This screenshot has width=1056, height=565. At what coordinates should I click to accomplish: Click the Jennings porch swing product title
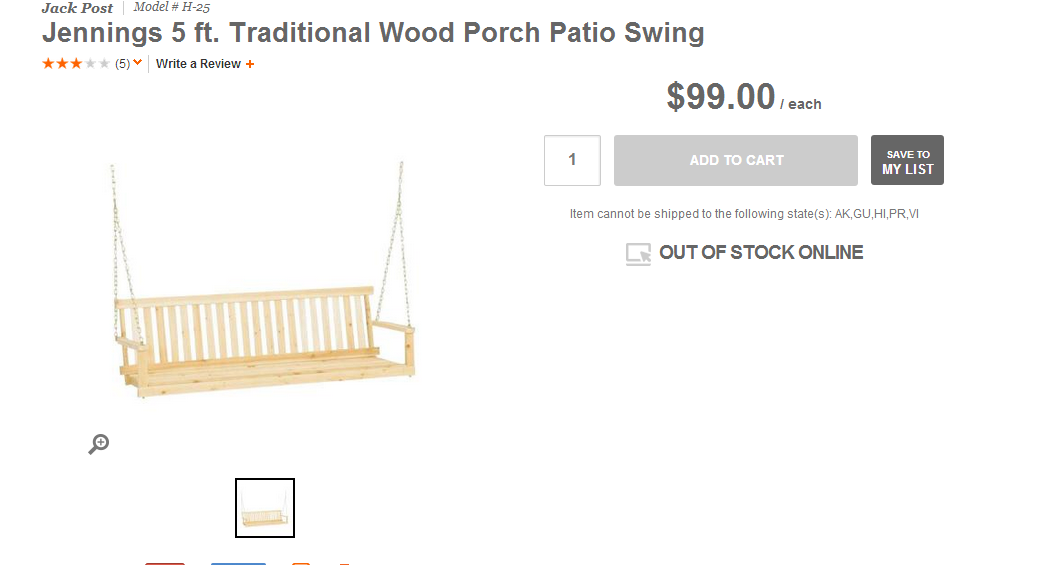pos(373,33)
